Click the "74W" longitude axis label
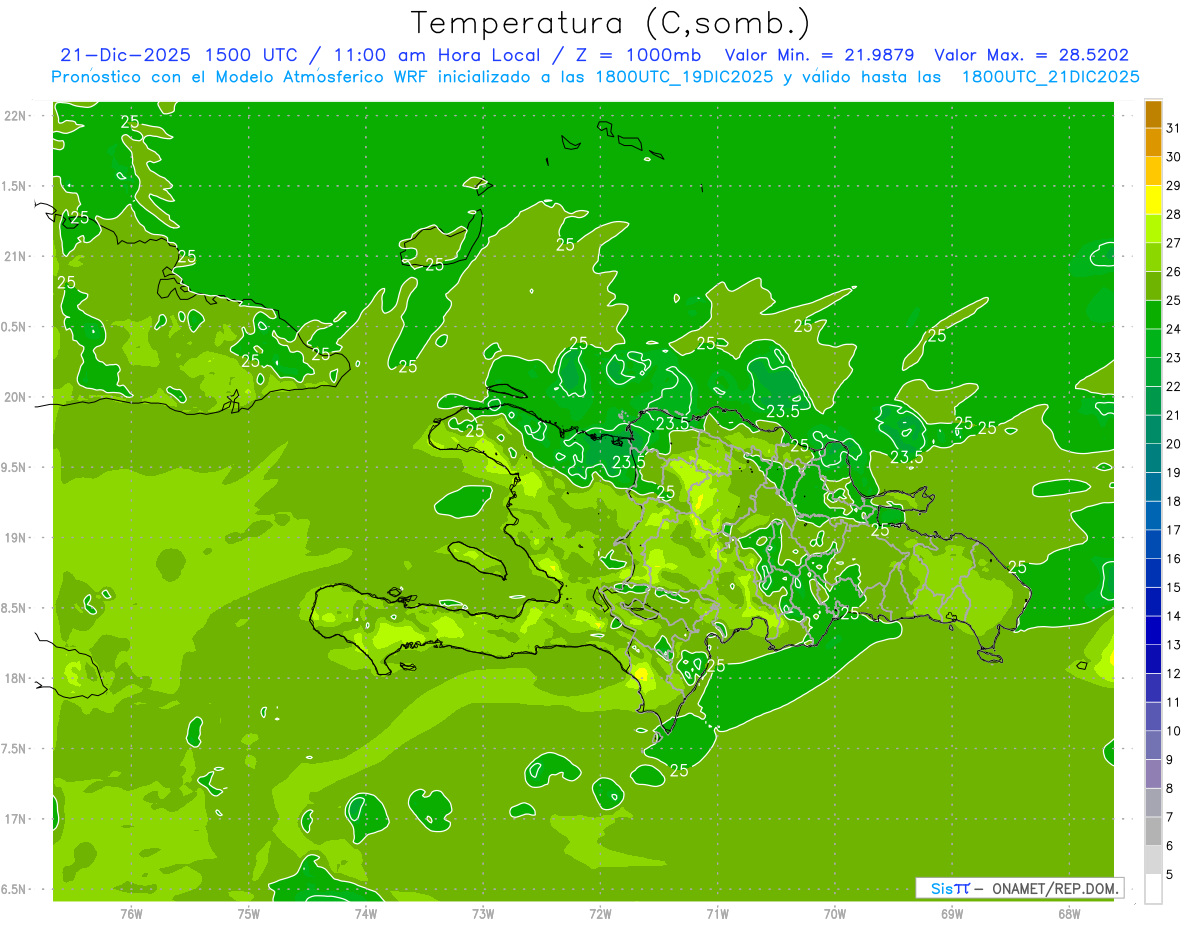 [x=366, y=914]
